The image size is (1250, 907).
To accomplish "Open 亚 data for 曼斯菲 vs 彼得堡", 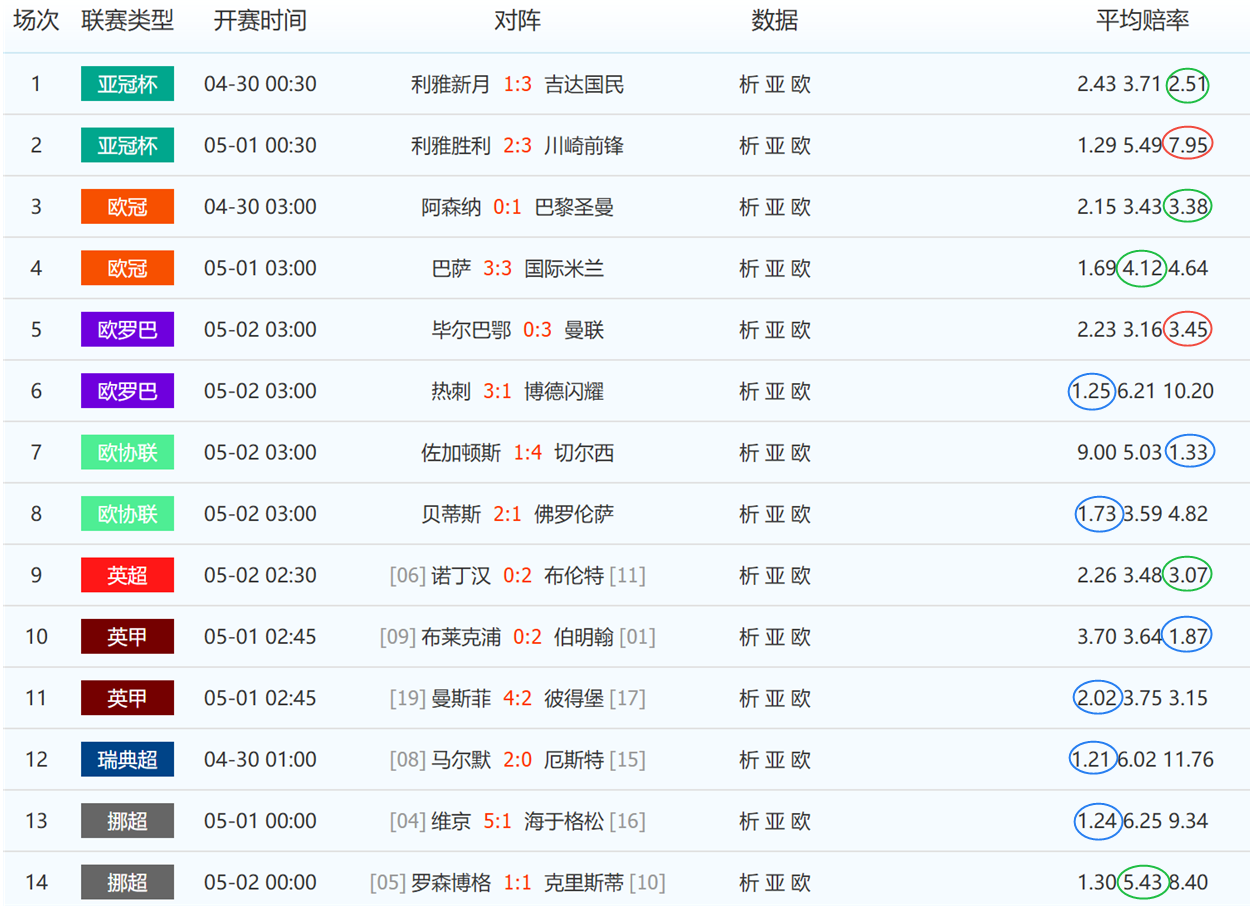I will [x=775, y=699].
